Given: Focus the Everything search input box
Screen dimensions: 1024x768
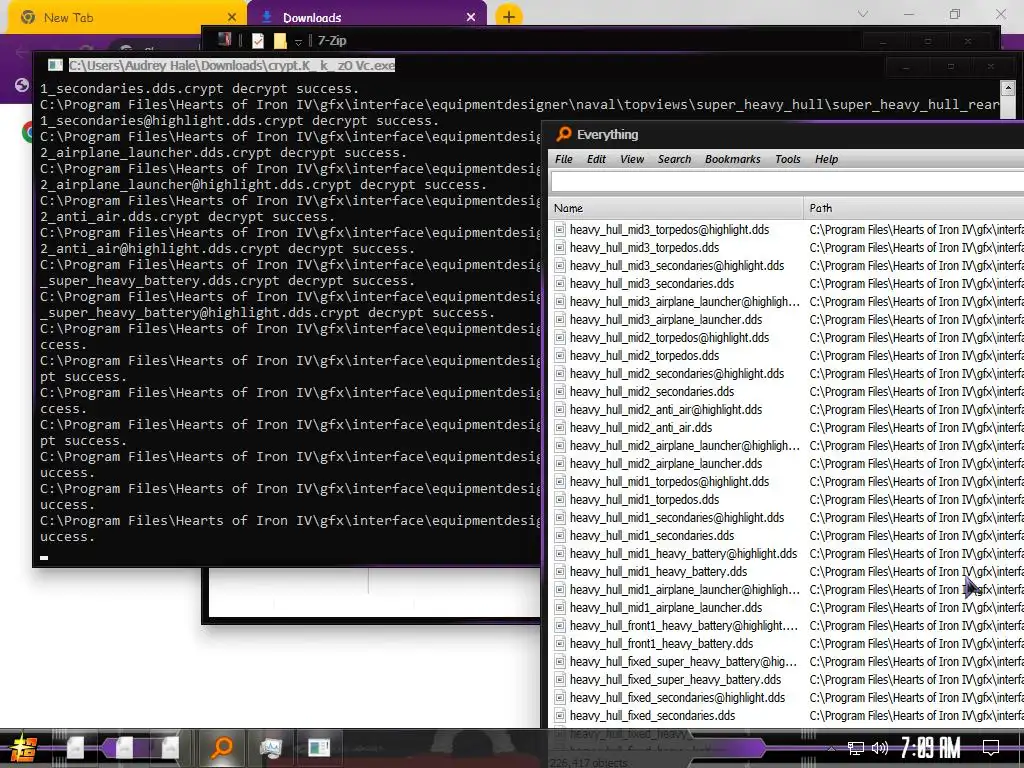Looking at the screenshot, I should [x=787, y=182].
